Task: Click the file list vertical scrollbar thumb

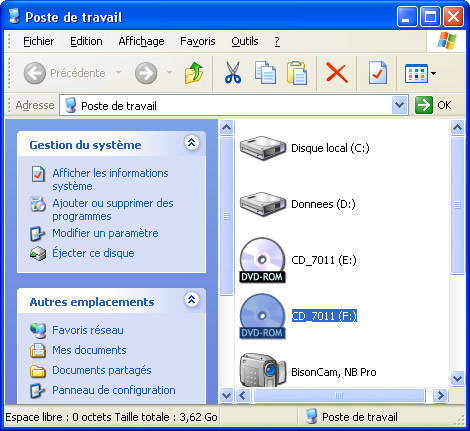Action: coord(457,205)
